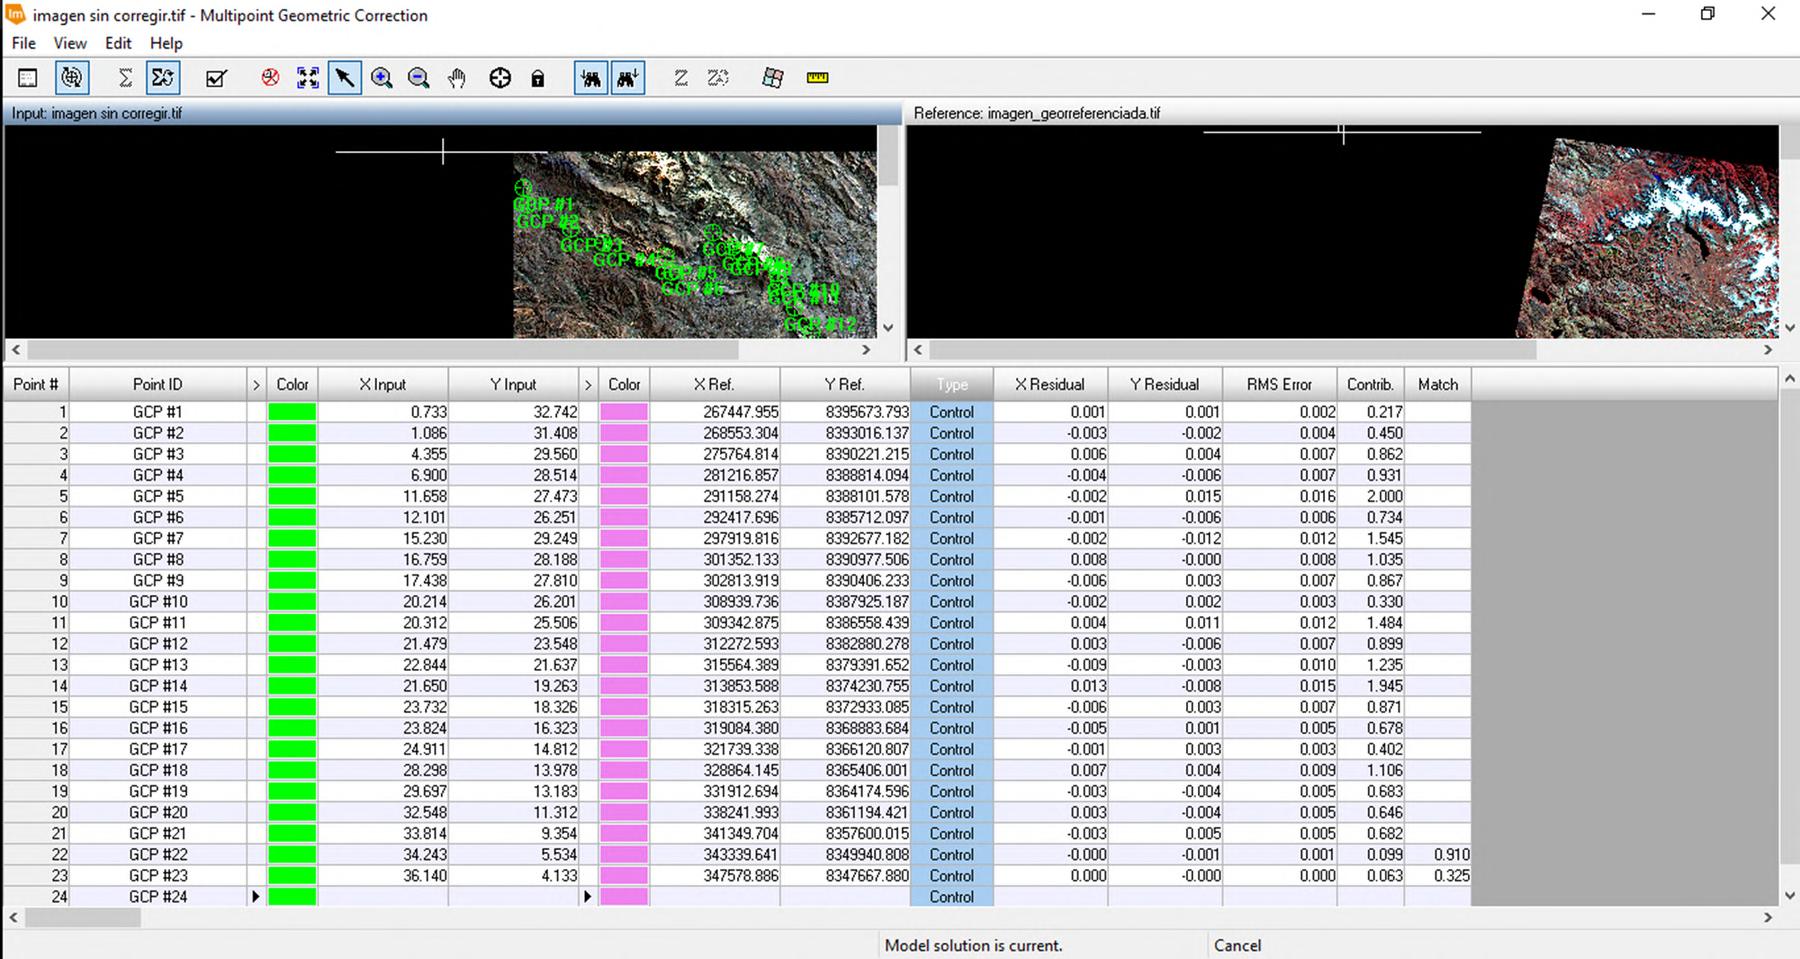Click the green color swatch for GCP #10
Viewport: 1800px width, 959px height.
[292, 602]
